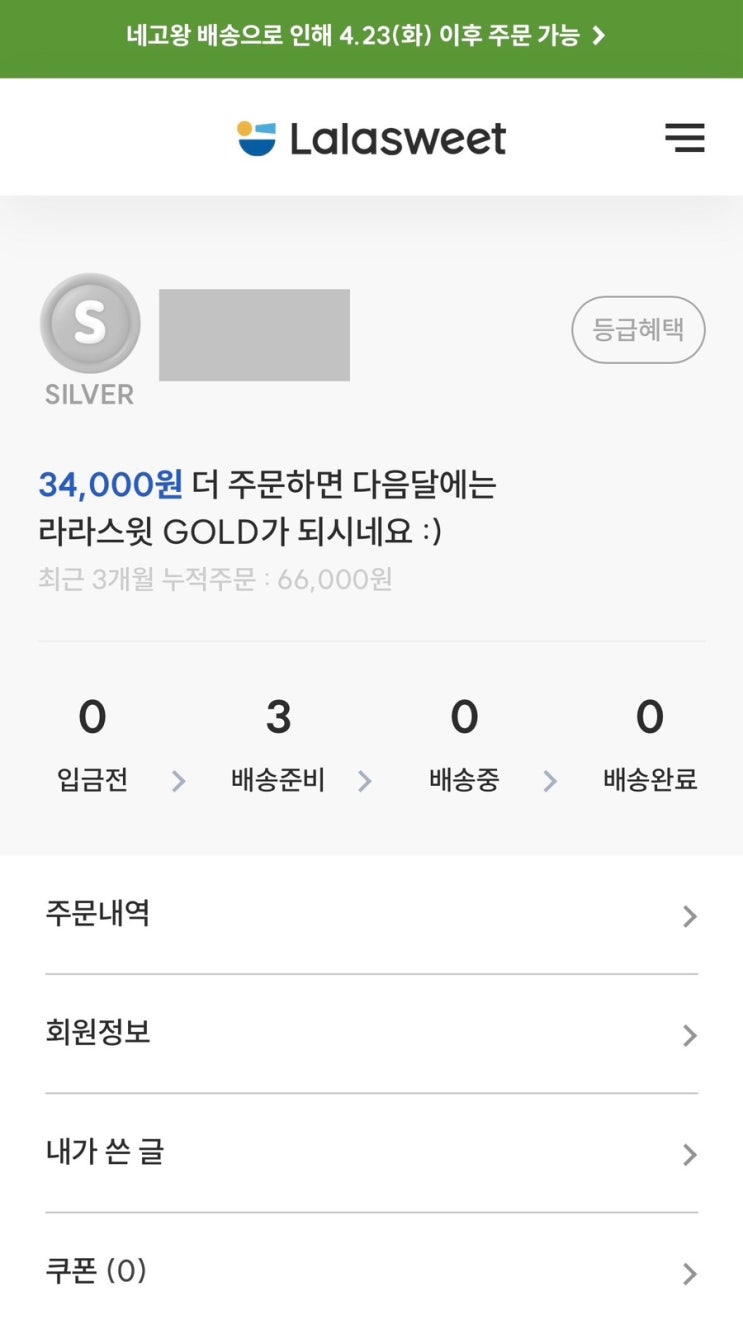
Task: Open 주문내역 via its right chevron
Action: [689, 916]
